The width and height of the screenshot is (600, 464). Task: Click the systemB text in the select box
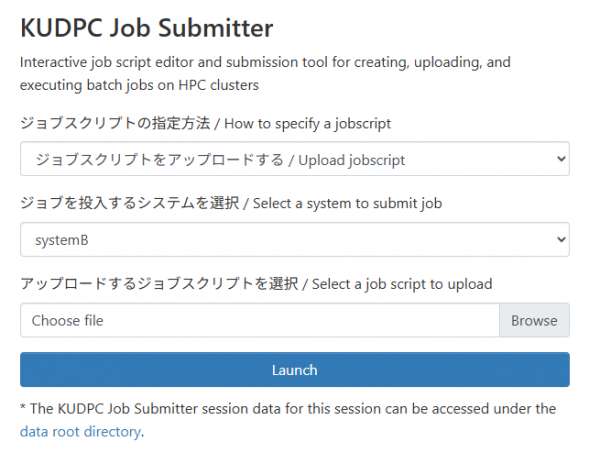(62, 240)
